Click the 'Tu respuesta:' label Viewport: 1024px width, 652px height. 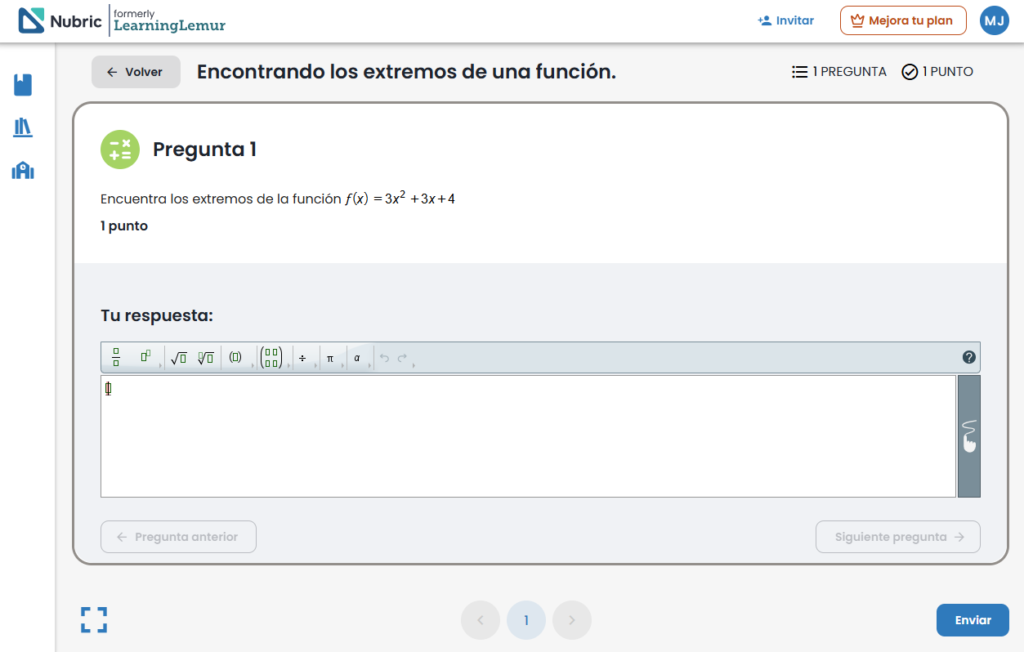[x=157, y=316]
